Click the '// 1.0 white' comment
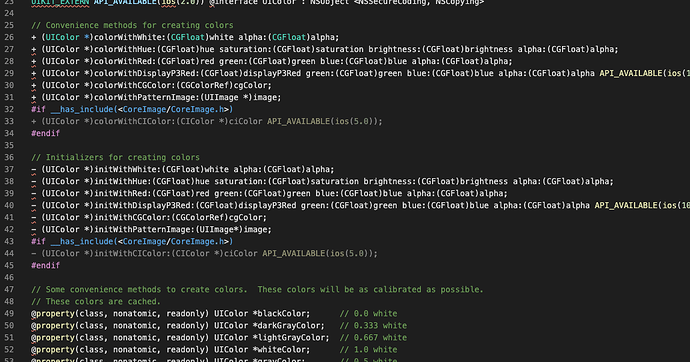 tap(368, 350)
